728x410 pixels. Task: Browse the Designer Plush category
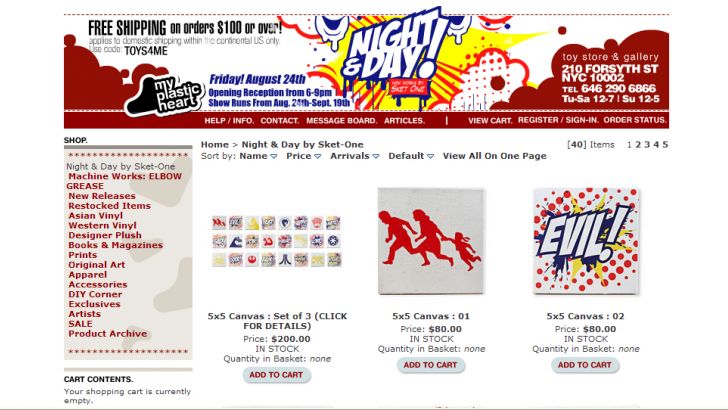click(105, 235)
